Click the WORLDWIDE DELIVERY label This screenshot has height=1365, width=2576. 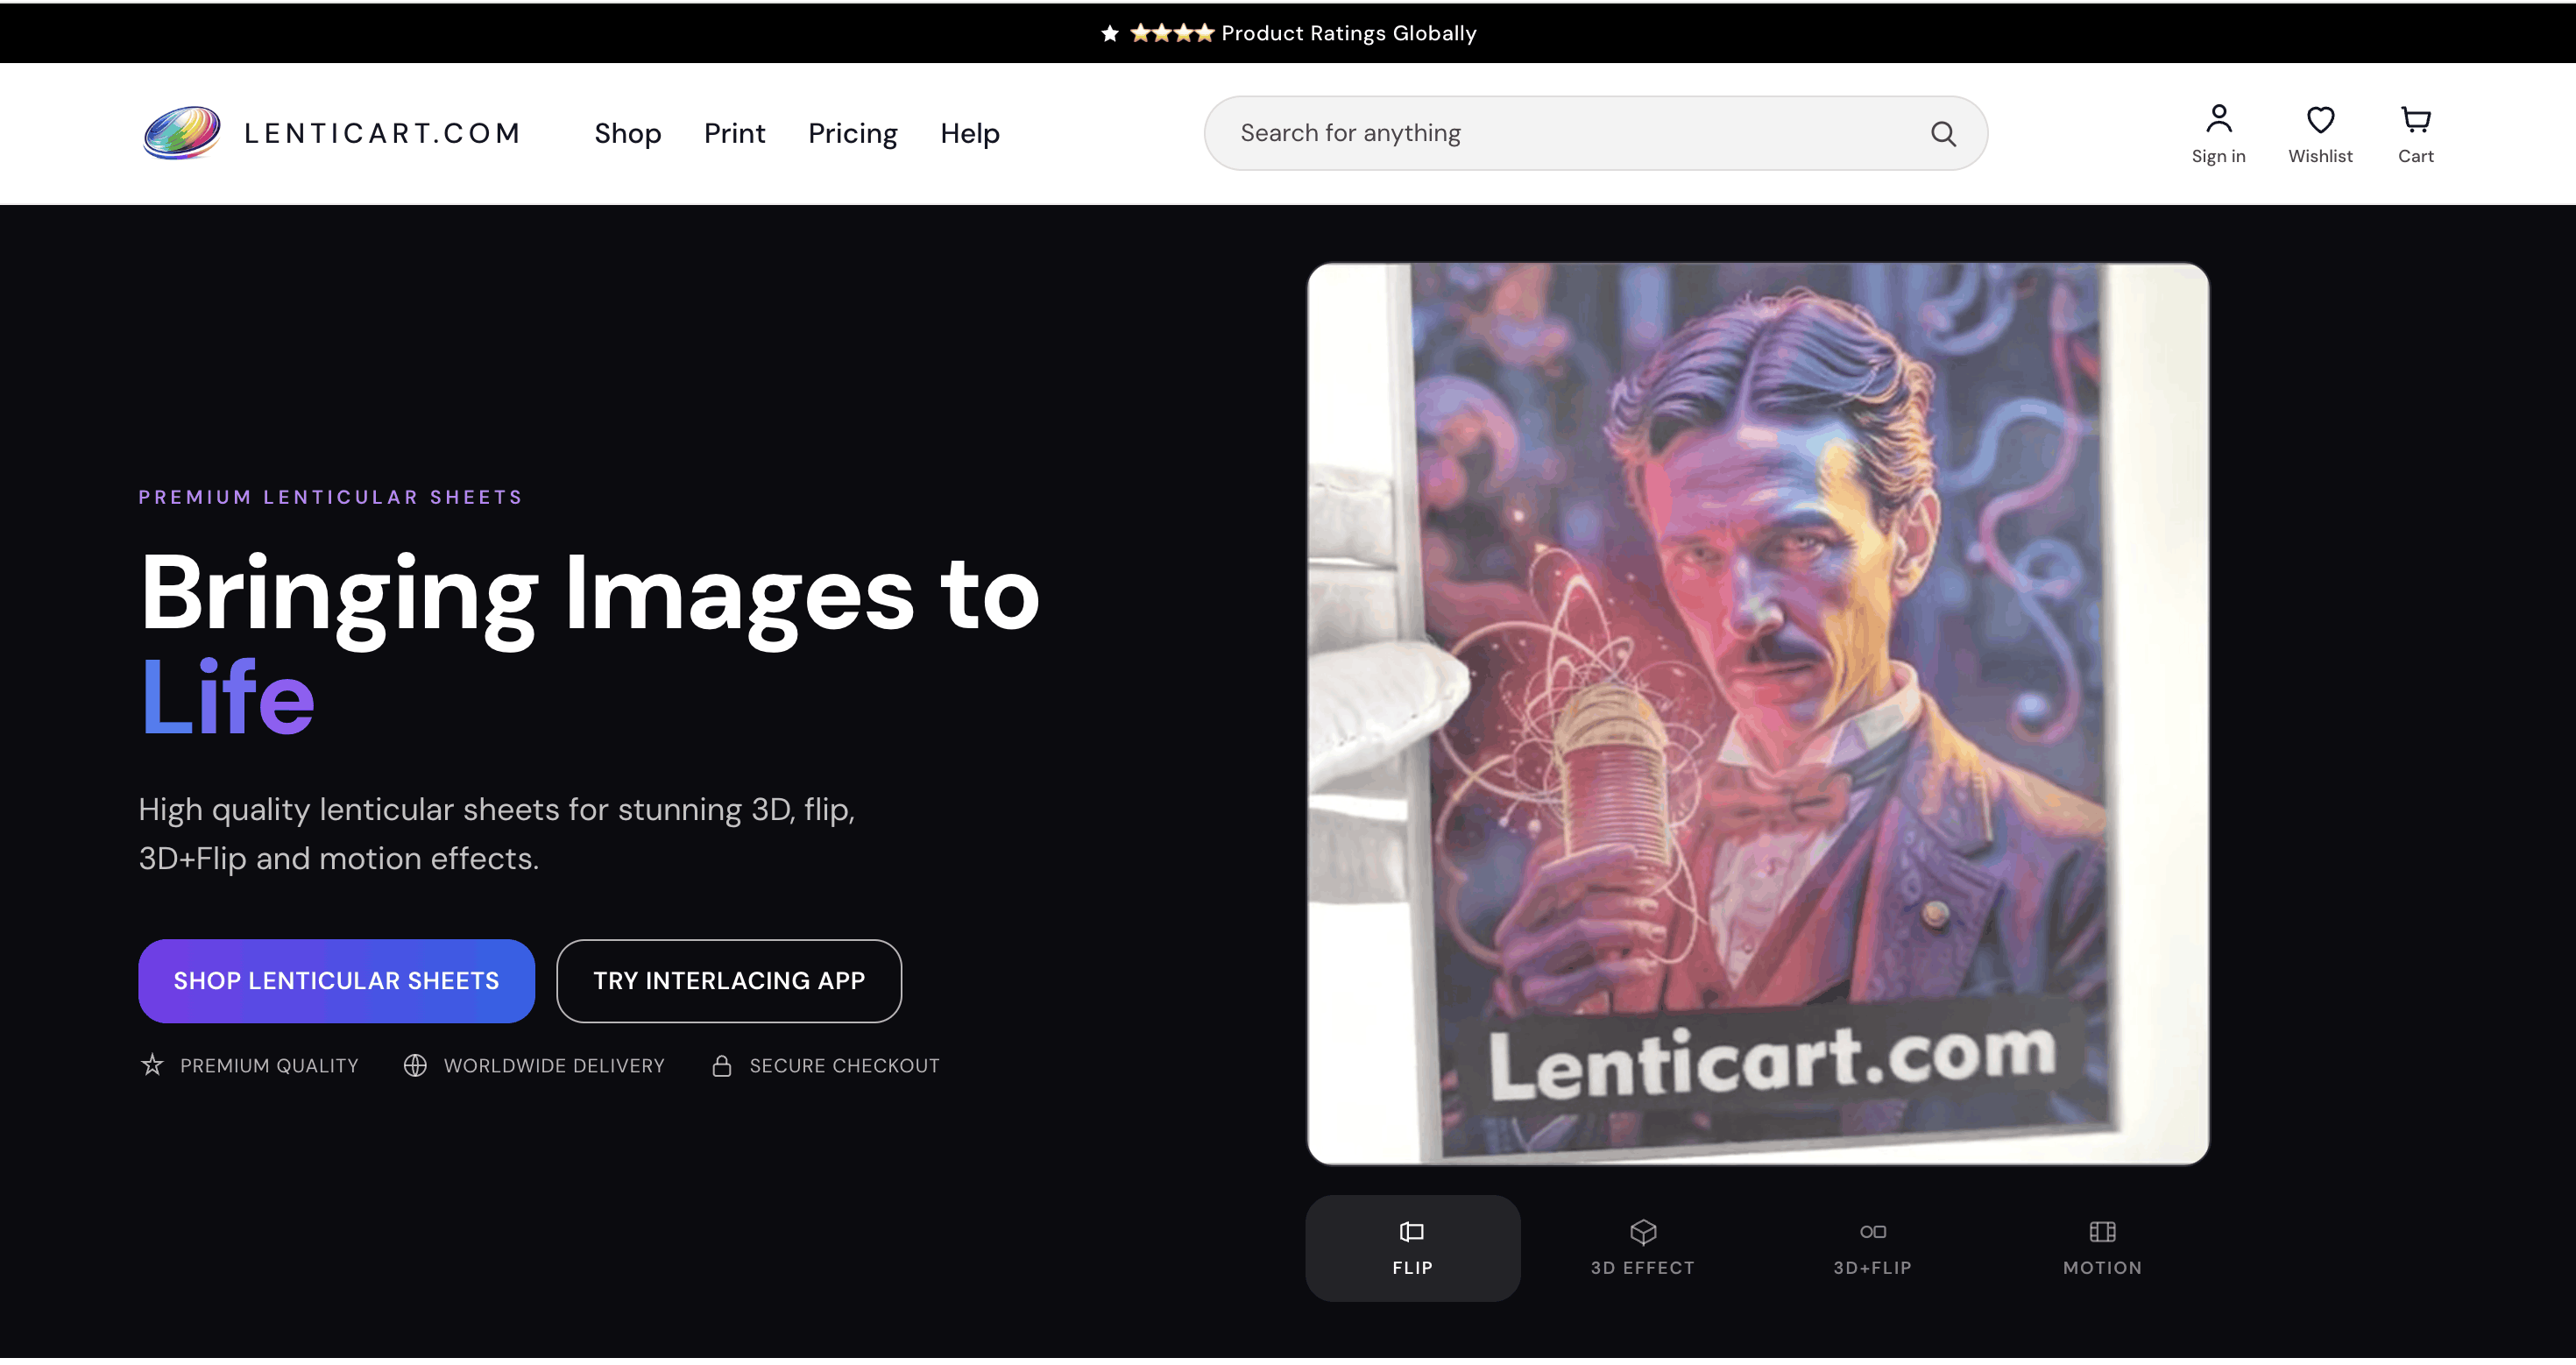[x=554, y=1065]
